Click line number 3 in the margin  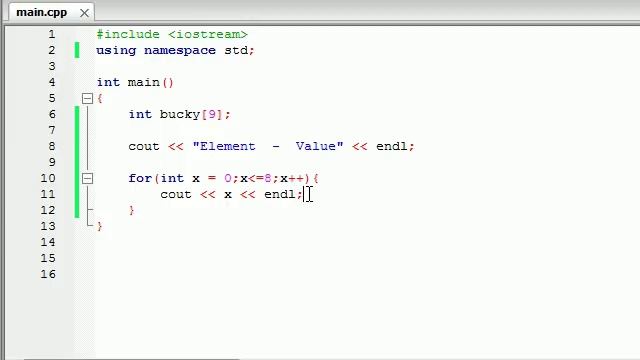(x=52, y=66)
